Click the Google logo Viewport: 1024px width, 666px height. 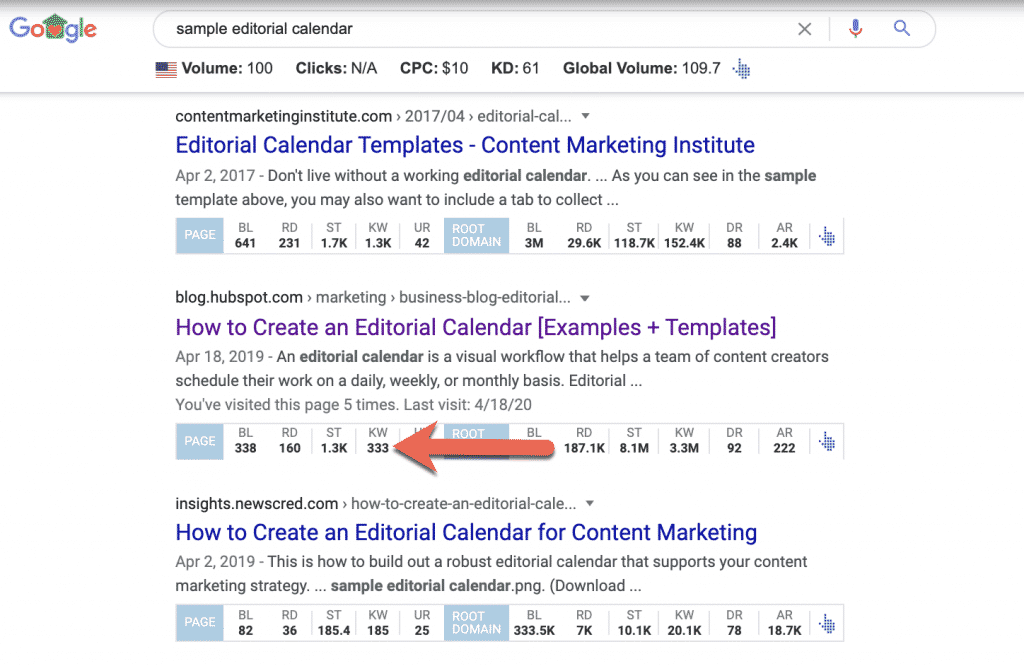[x=53, y=29]
